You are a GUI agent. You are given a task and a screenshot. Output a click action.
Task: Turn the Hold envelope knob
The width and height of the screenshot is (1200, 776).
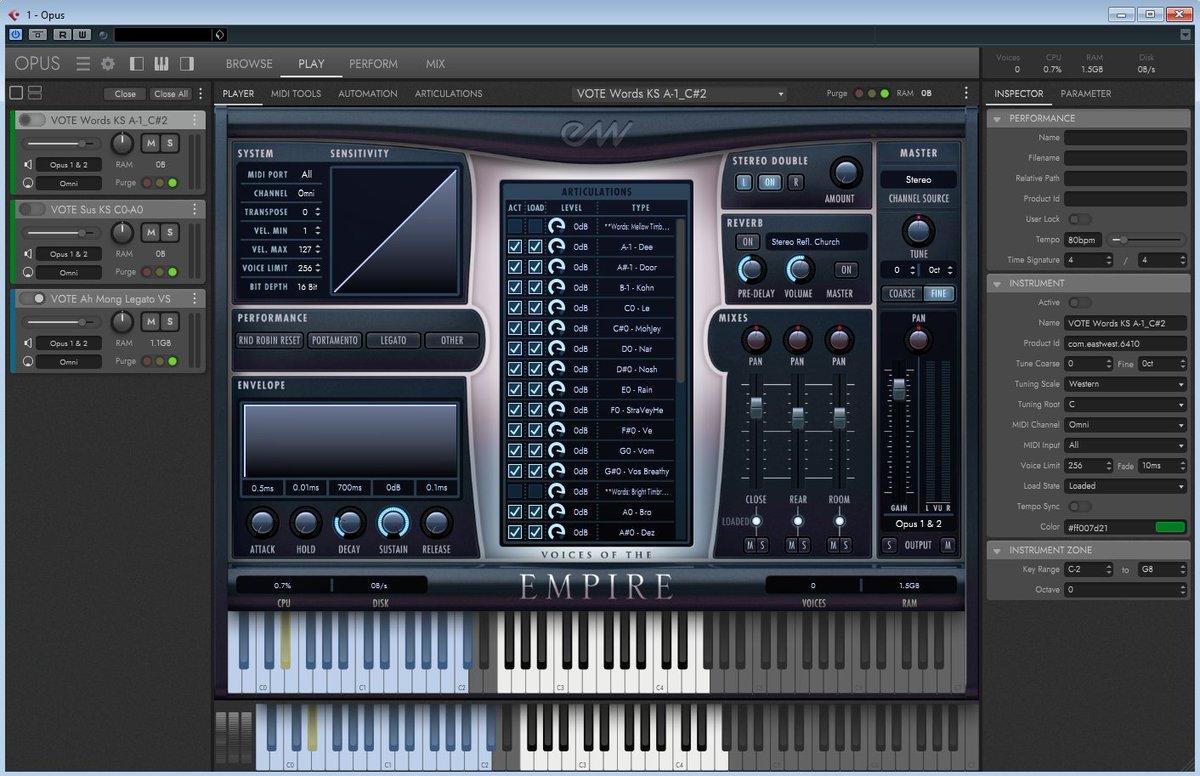(306, 522)
